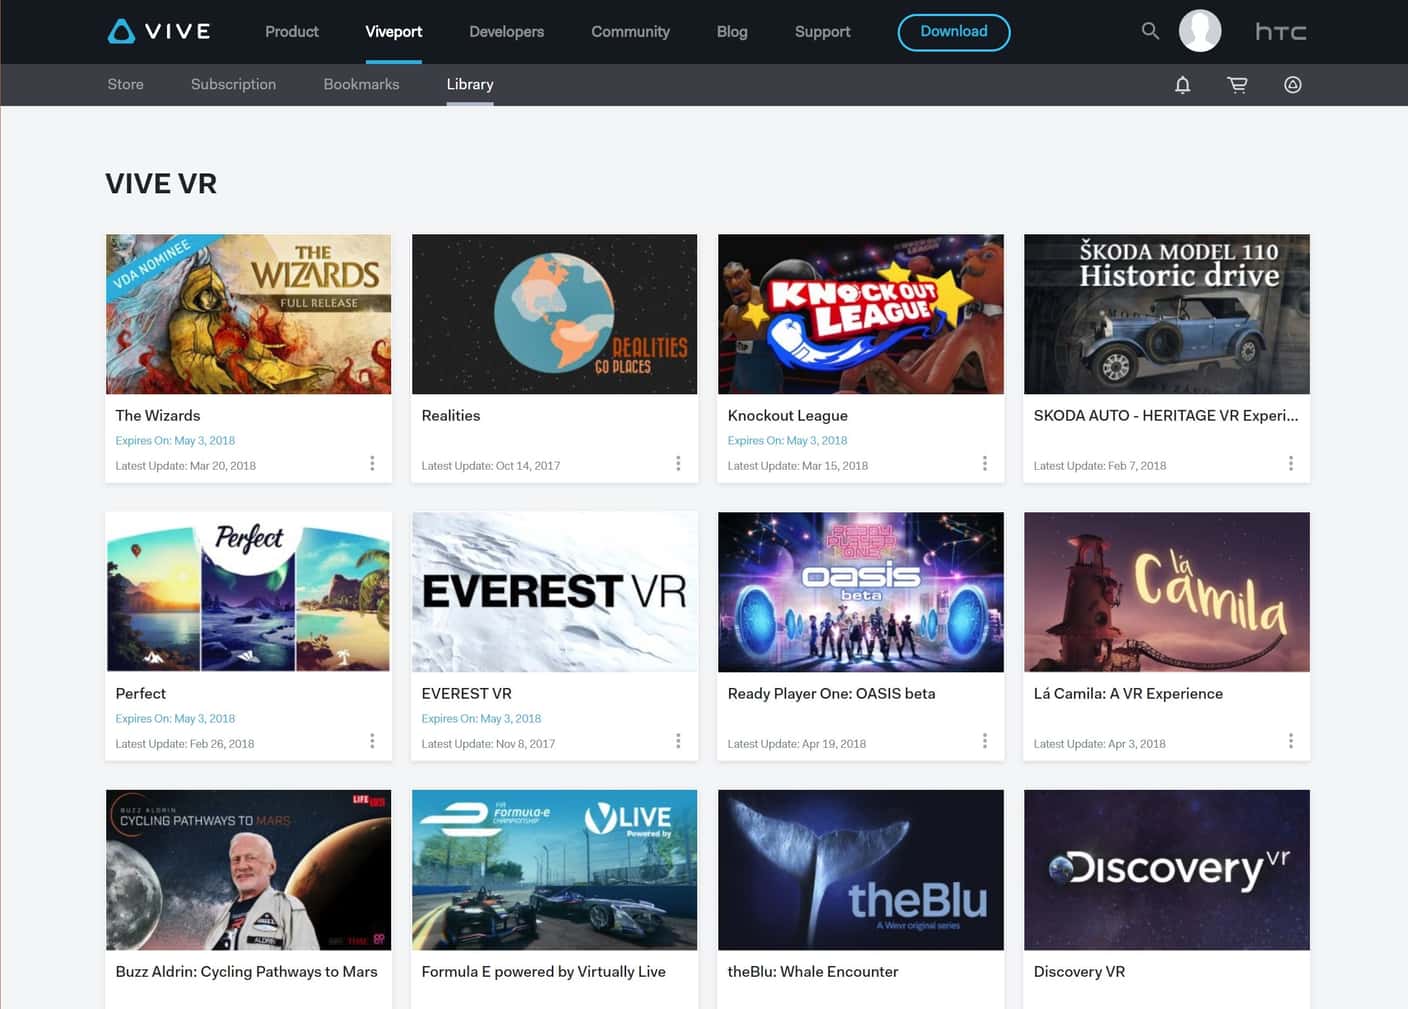Screen dimensions: 1408x1009
Task: Click Buzz Aldrin: Cycling Pathways to Mars title
Action: pos(247,972)
